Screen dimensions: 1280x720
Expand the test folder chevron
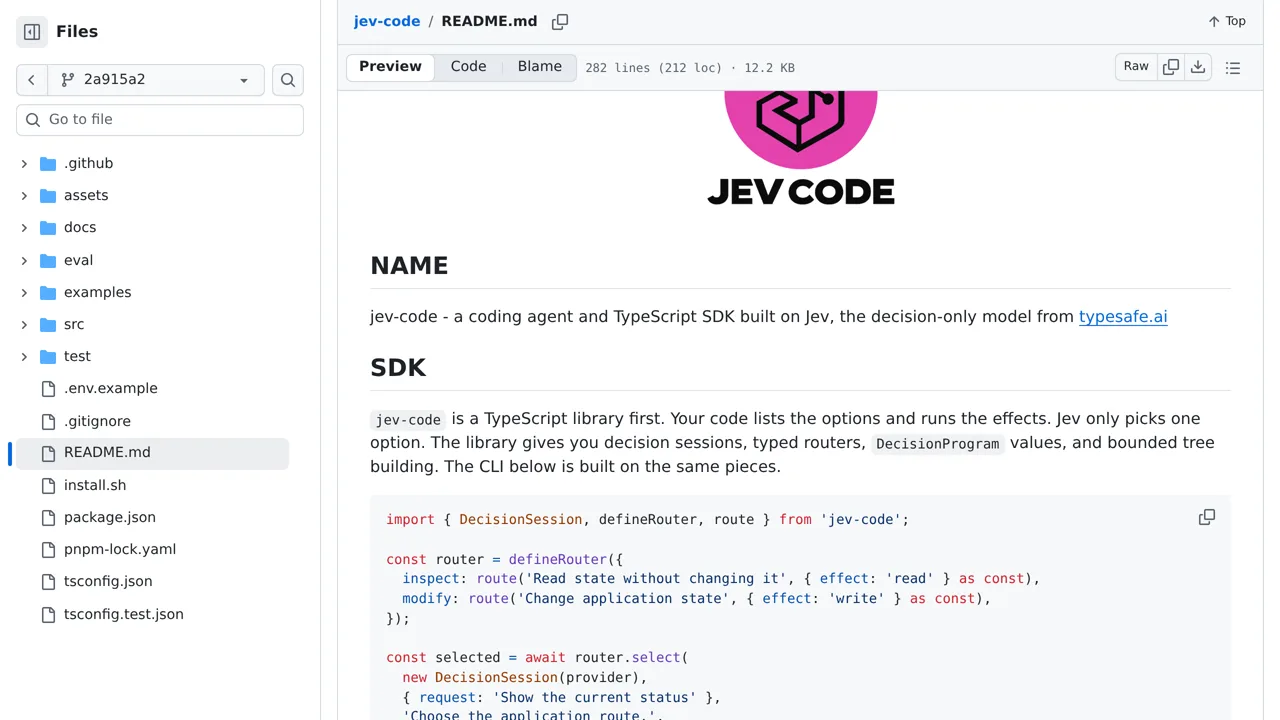click(x=24, y=356)
